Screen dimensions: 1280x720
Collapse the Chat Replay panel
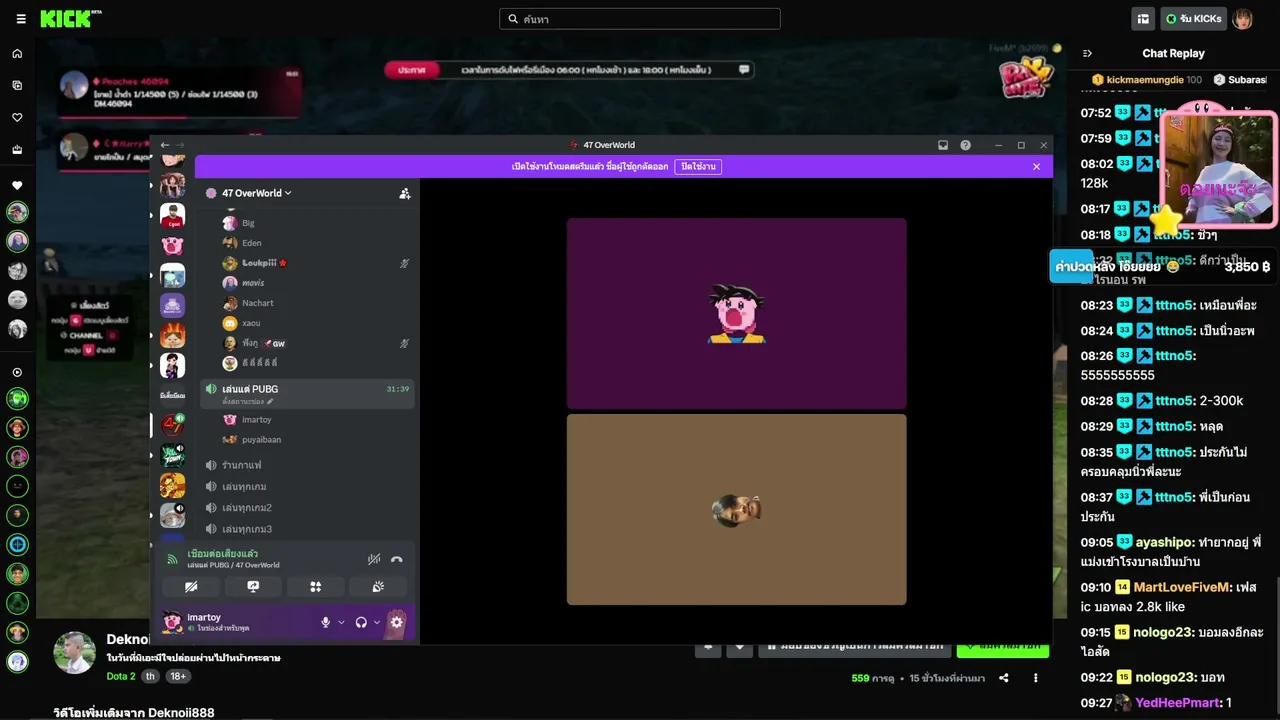pyautogui.click(x=1088, y=54)
